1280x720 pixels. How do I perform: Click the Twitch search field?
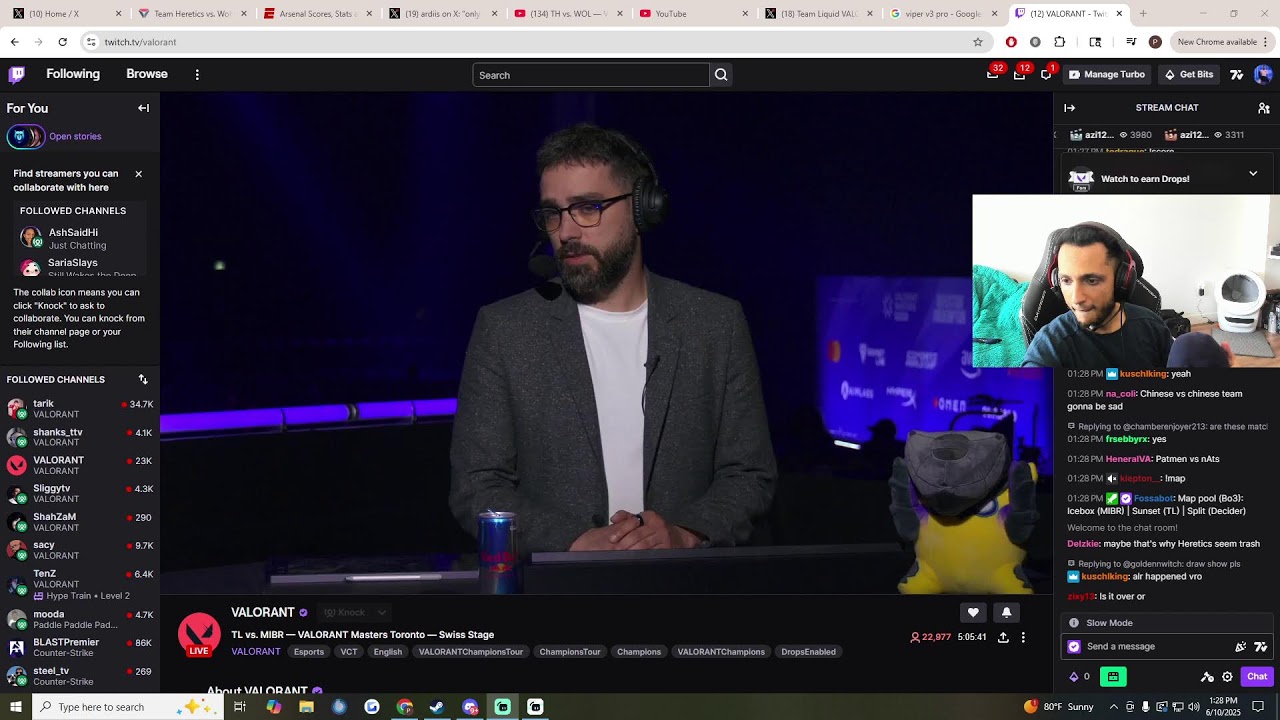591,75
